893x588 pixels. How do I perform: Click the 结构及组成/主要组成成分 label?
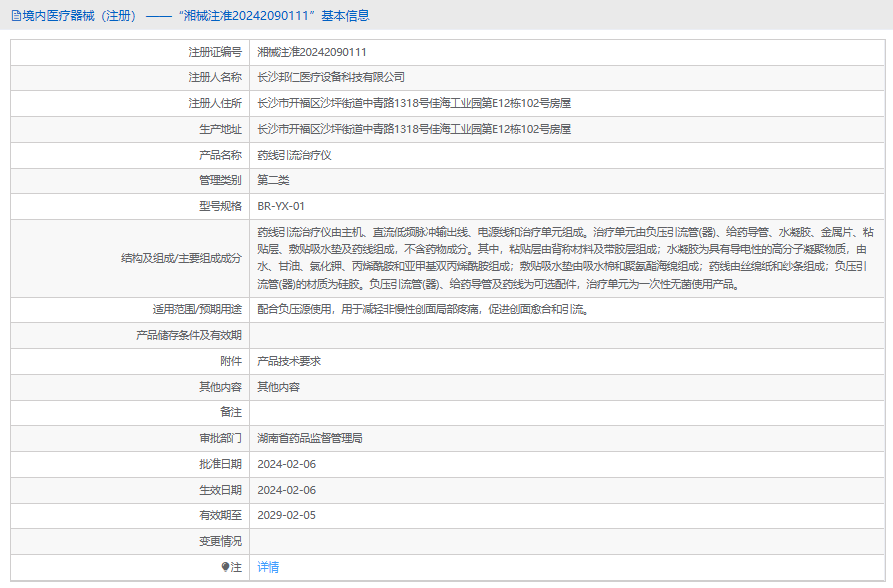point(182,258)
